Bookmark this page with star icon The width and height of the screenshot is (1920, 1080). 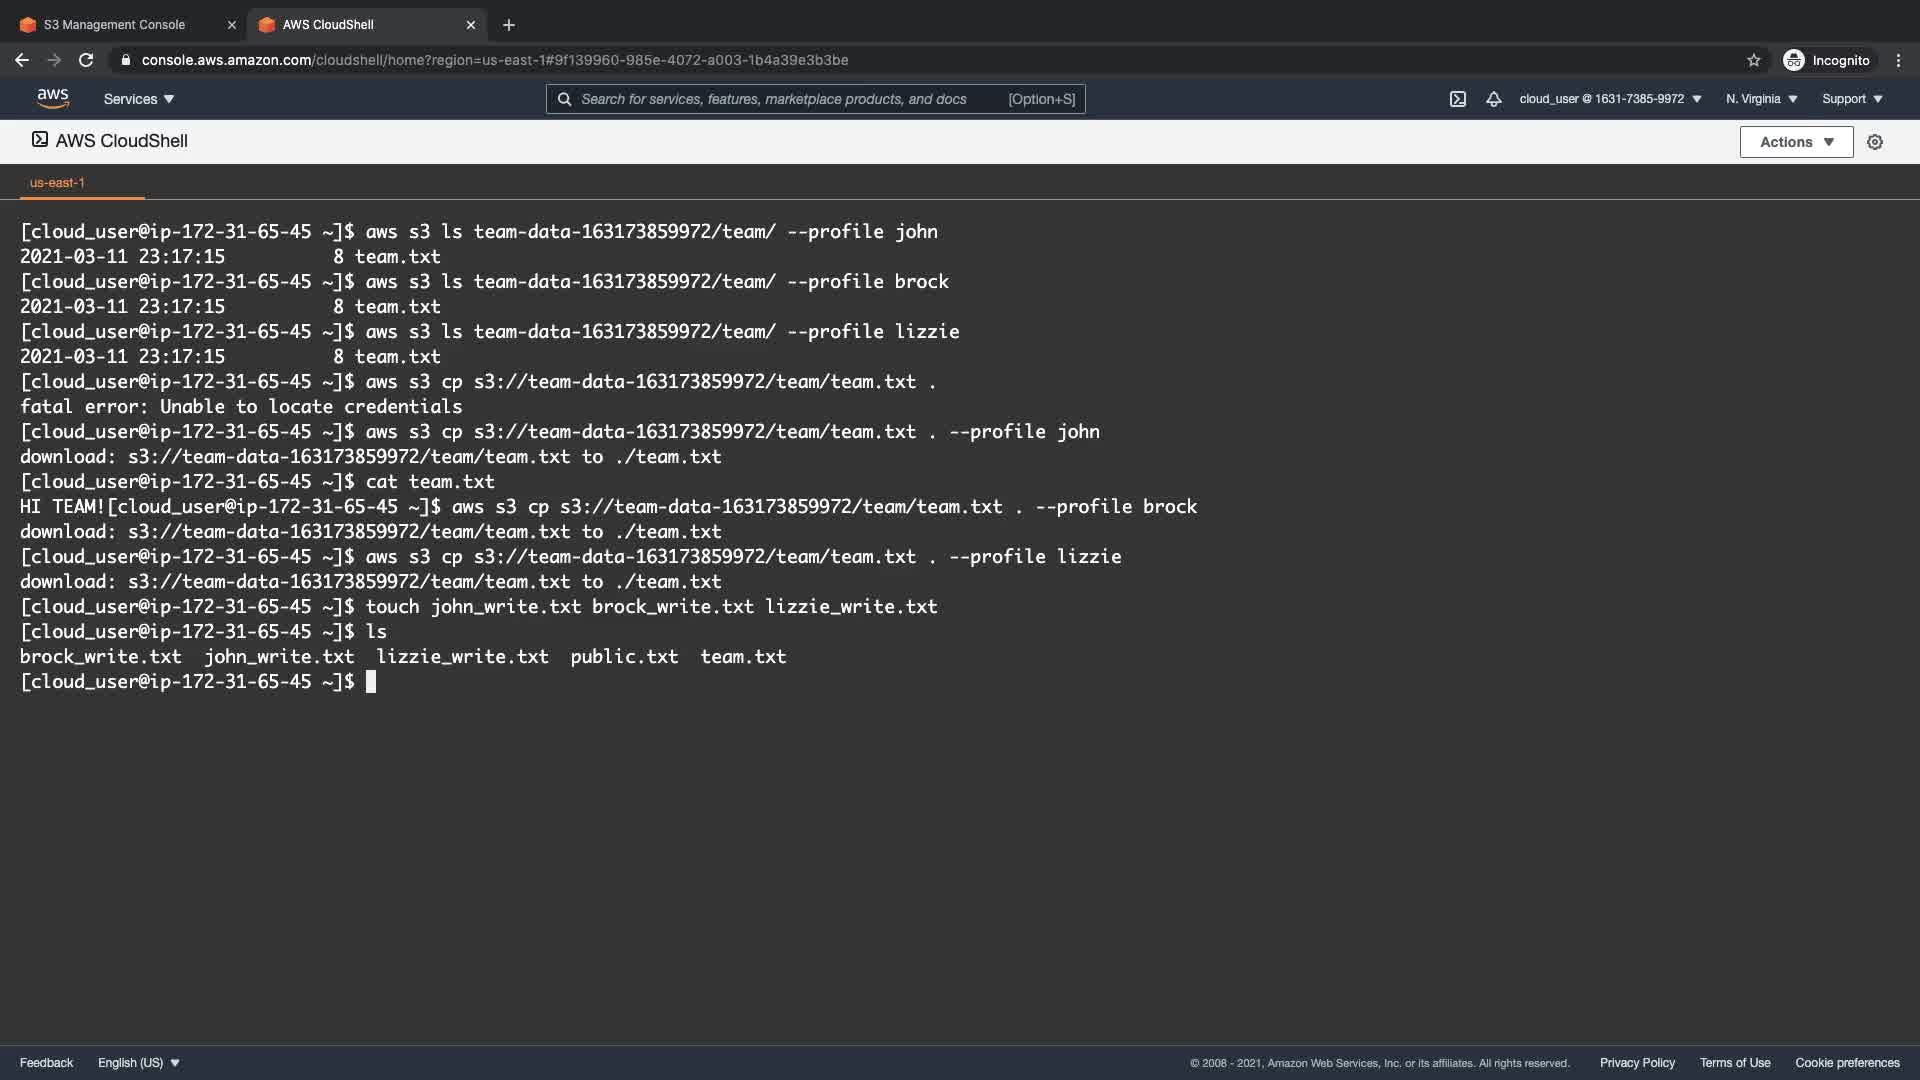(1753, 60)
